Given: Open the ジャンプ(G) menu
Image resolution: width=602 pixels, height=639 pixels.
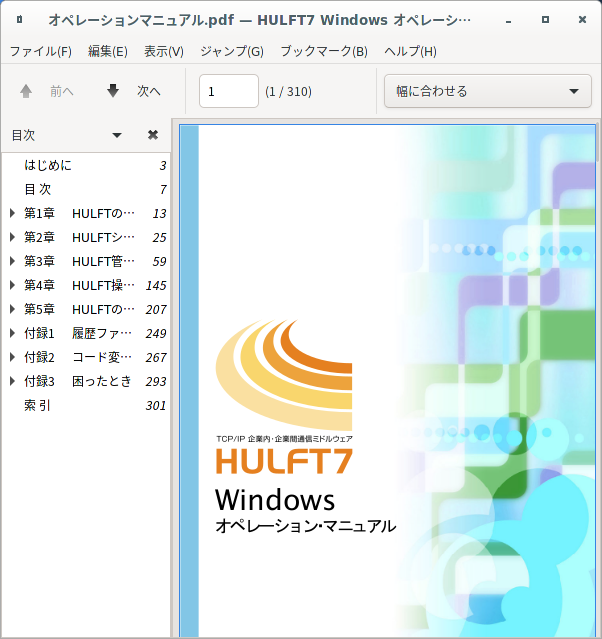Looking at the screenshot, I should 232,51.
